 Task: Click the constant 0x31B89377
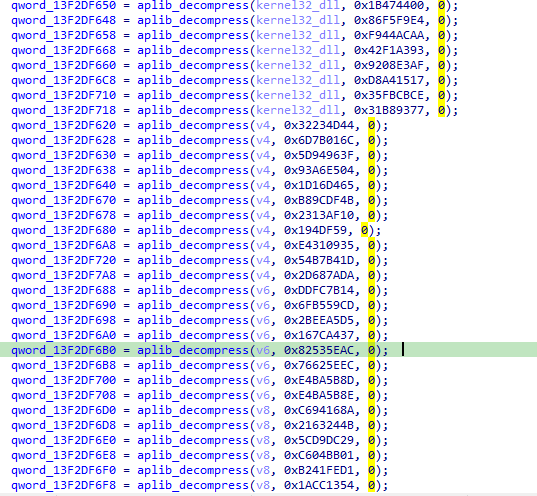point(389,111)
